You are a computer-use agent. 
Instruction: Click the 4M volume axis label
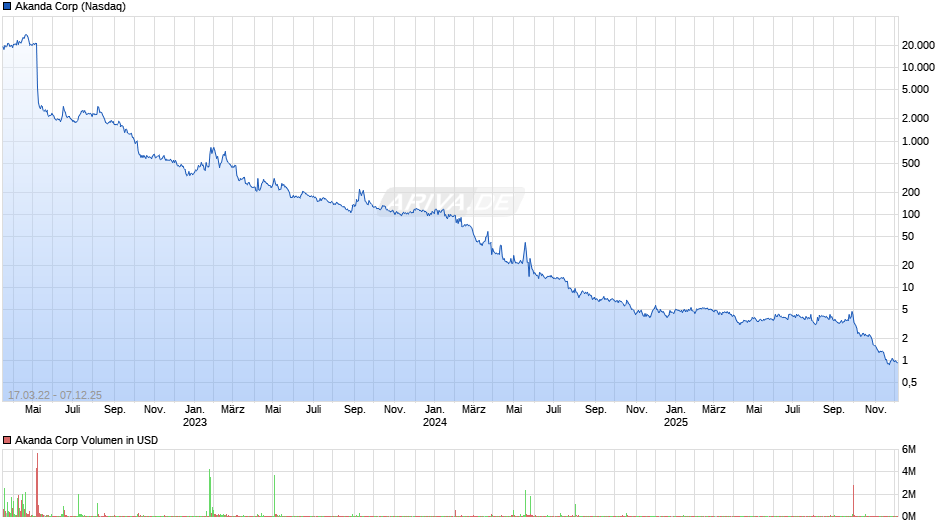coord(909,471)
